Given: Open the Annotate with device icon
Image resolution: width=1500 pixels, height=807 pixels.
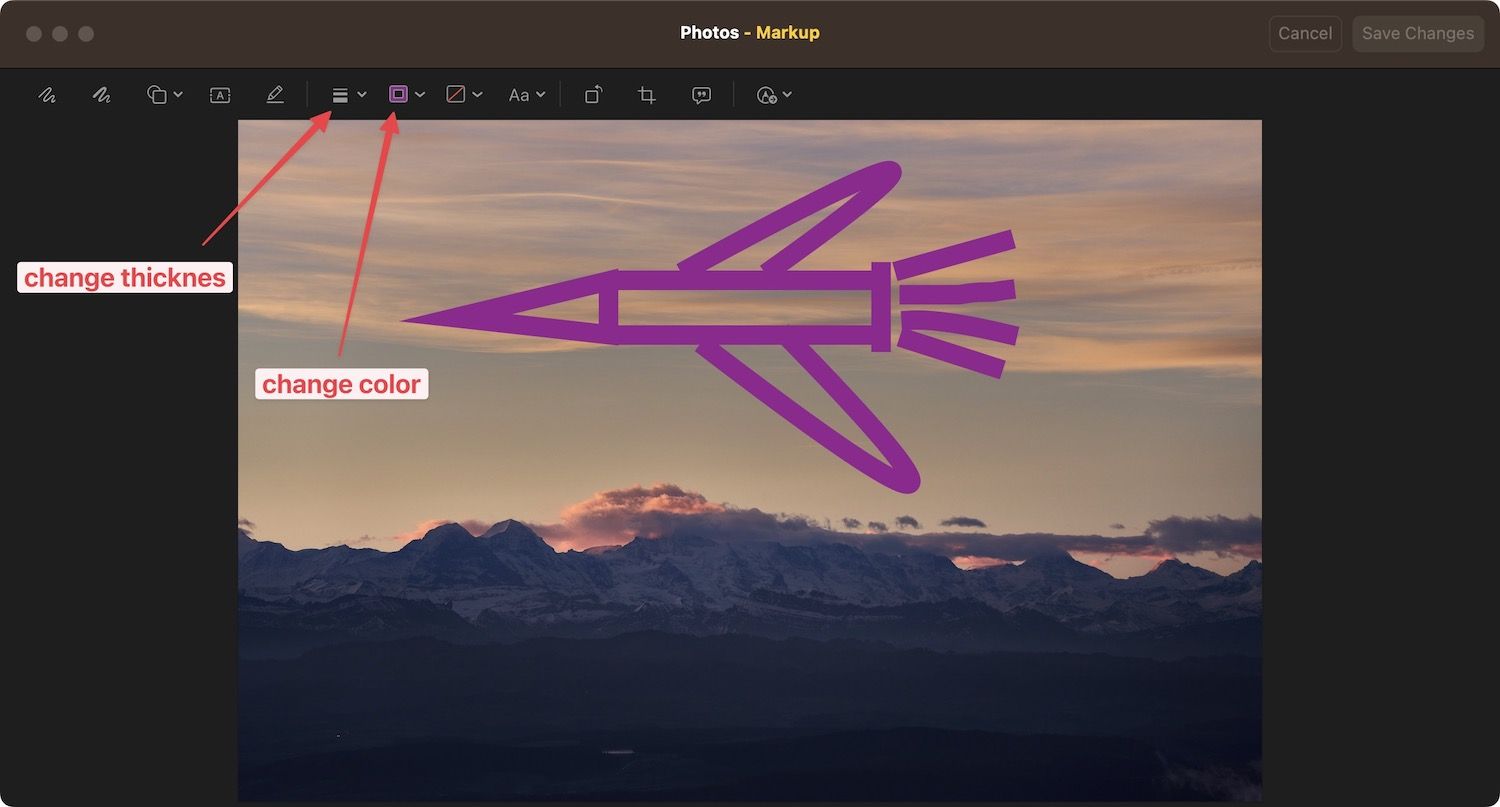Looking at the screenshot, I should coord(770,94).
